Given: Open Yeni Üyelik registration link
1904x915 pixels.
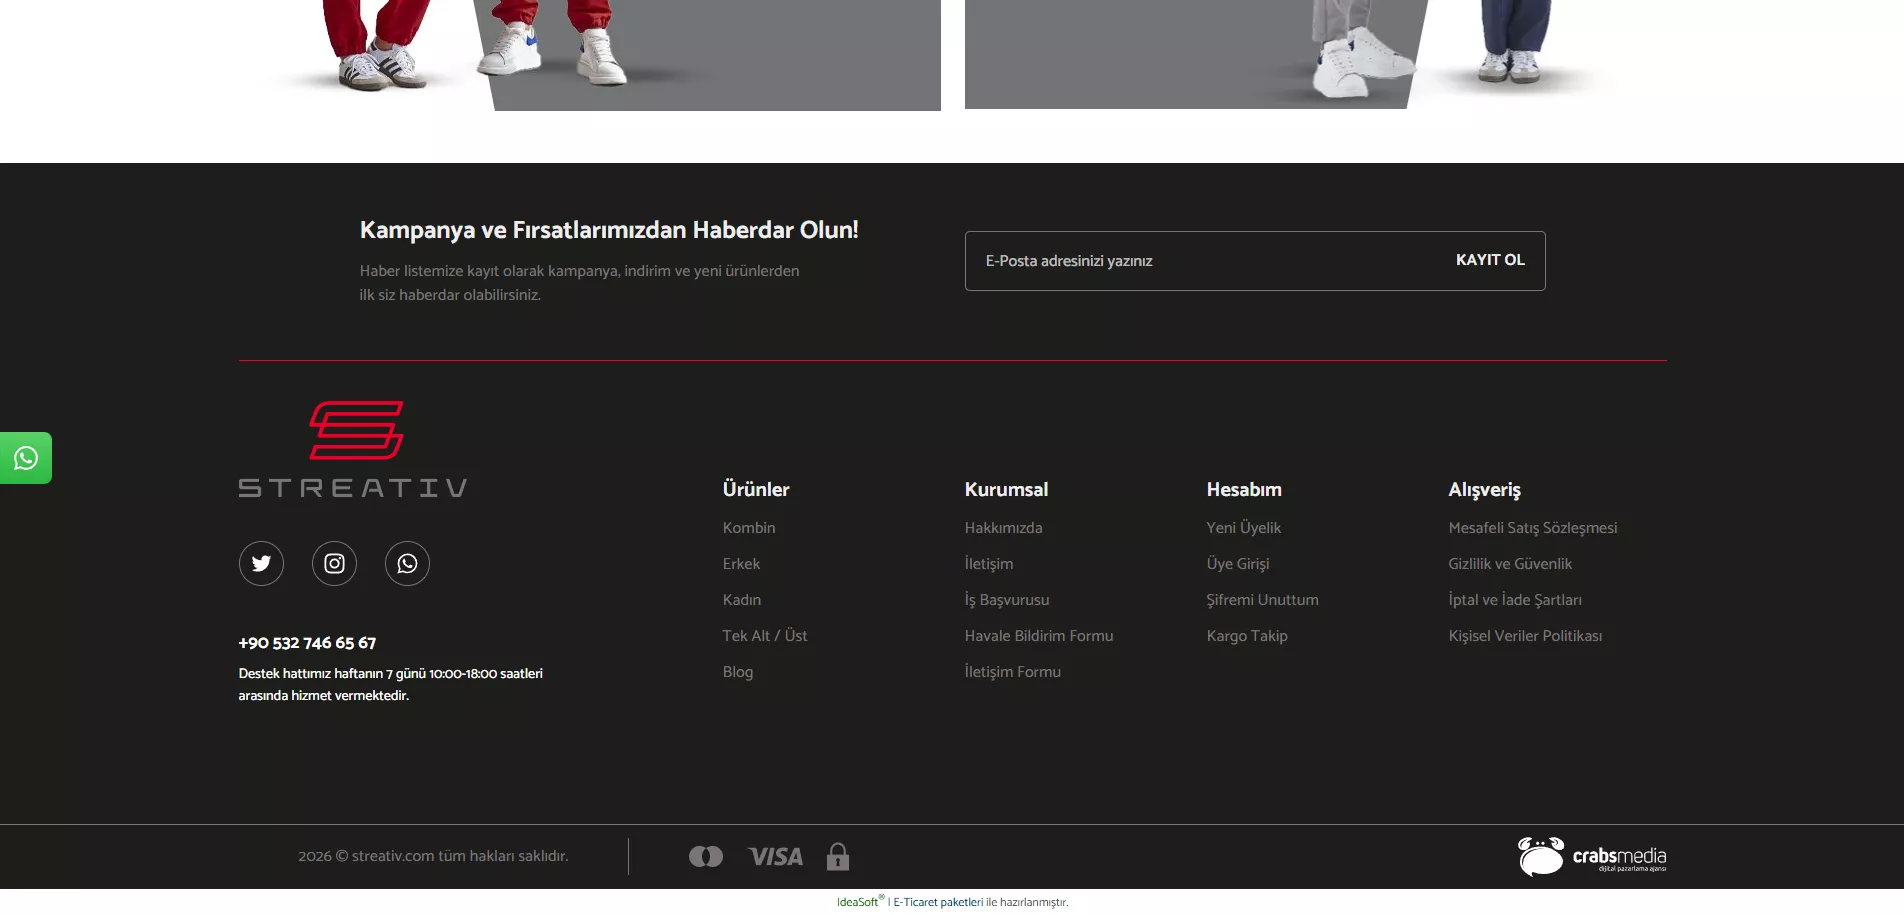Looking at the screenshot, I should pyautogui.click(x=1243, y=528).
